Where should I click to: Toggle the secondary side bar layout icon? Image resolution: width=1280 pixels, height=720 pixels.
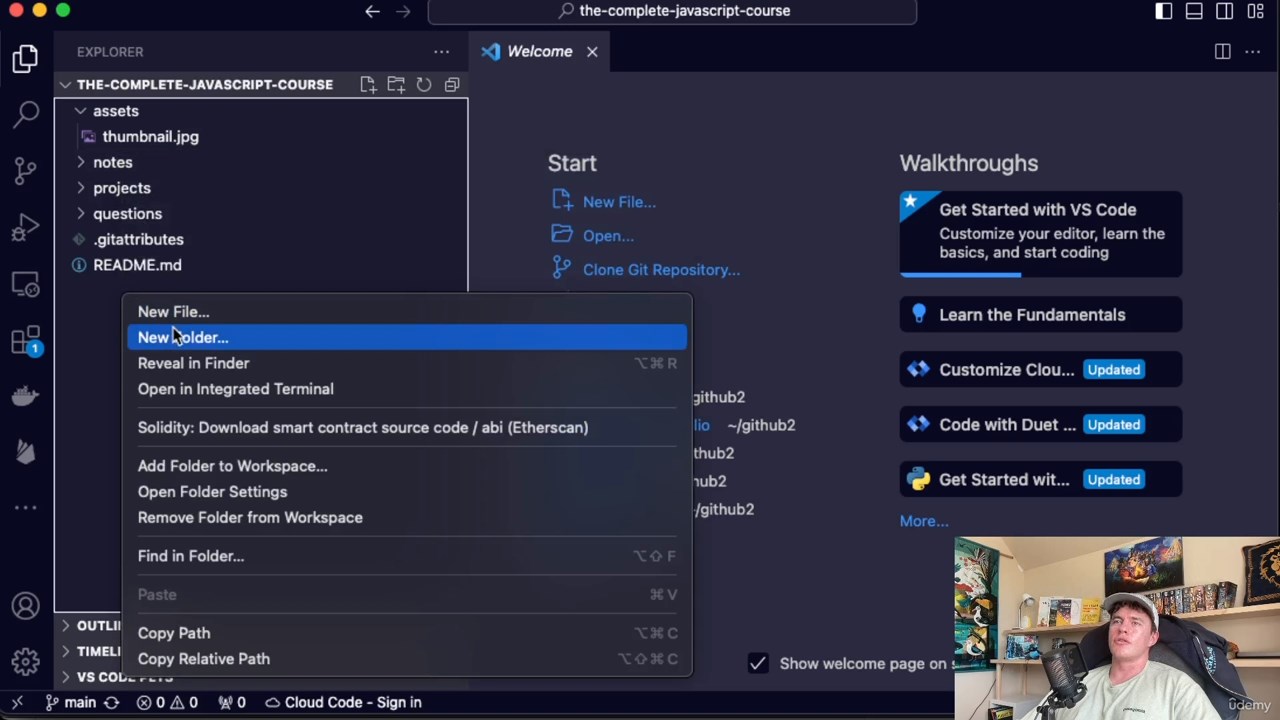1225,11
